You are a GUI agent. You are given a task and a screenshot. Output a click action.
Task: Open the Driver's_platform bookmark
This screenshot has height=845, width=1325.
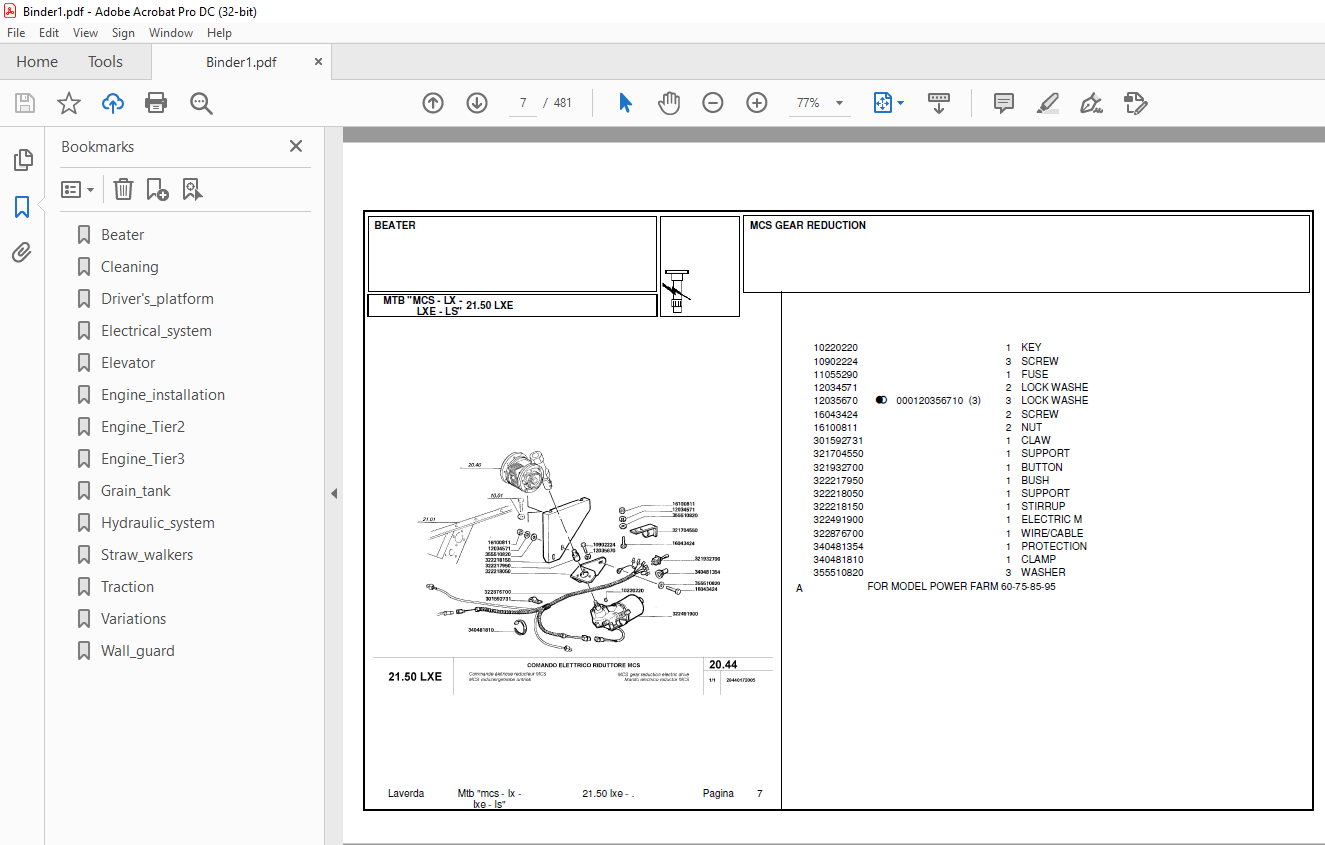[x=157, y=299]
